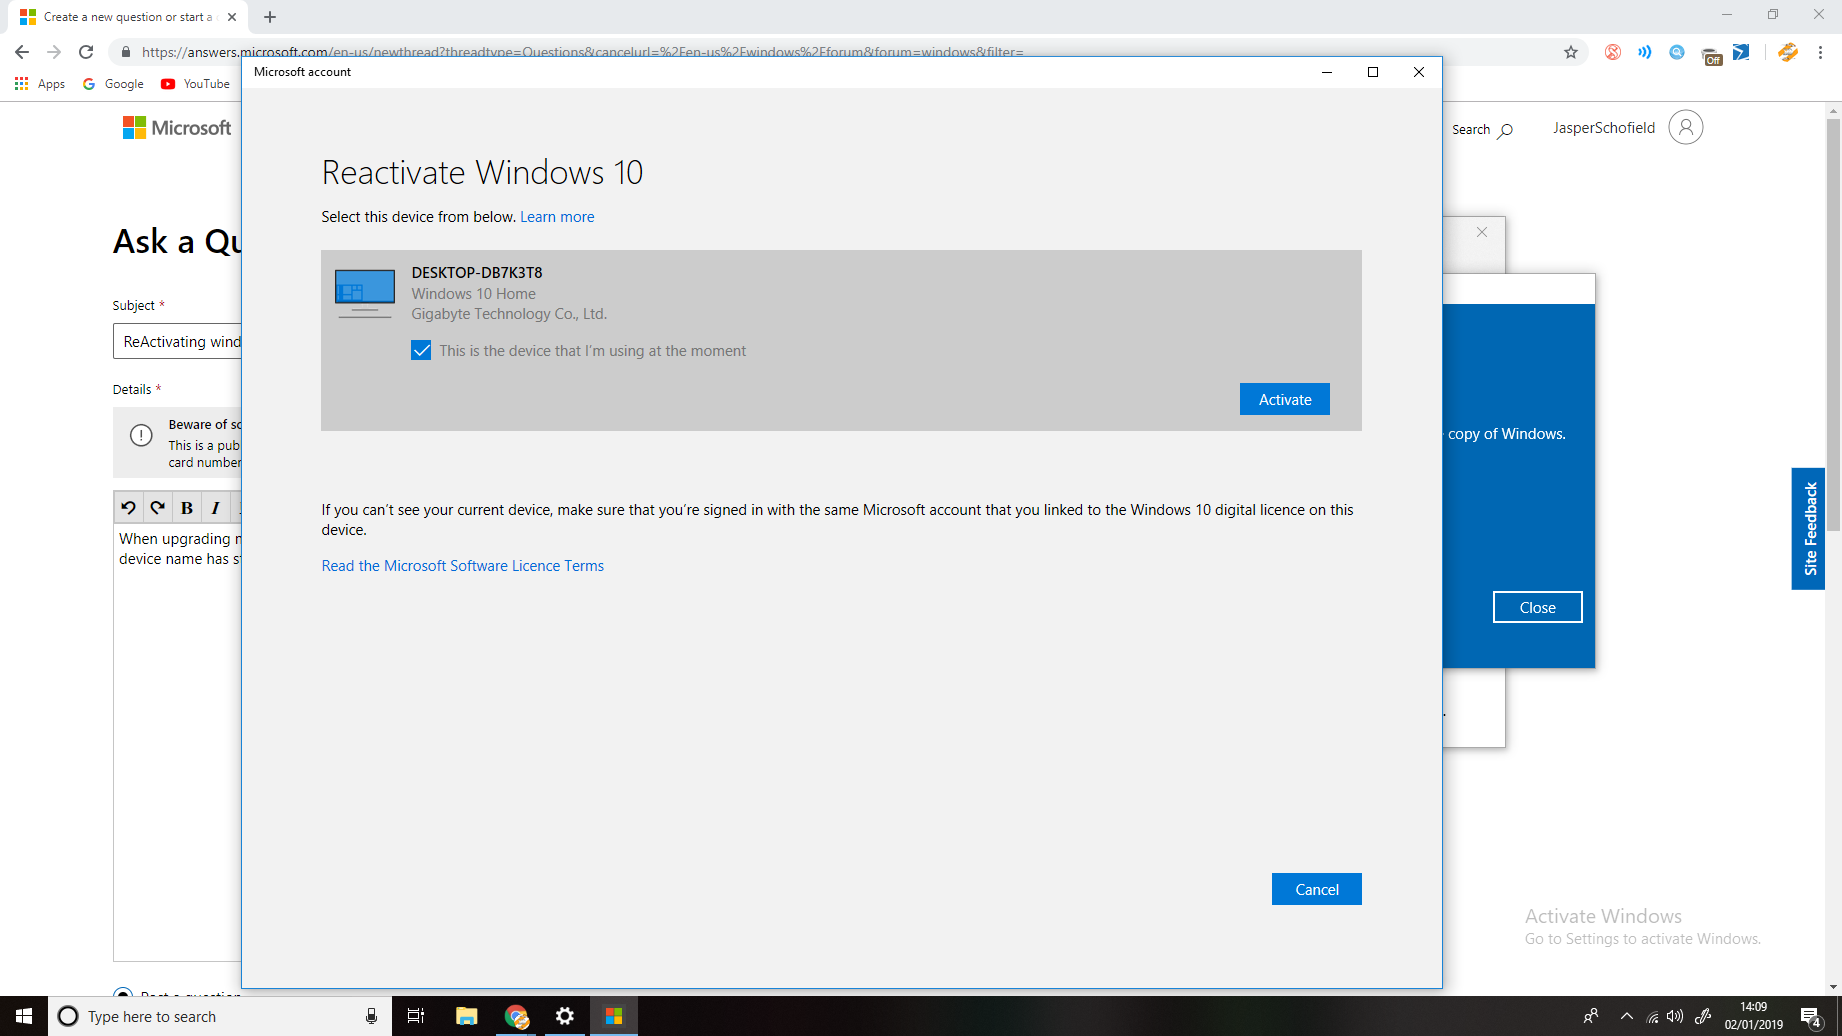Open the volume tray icon
1842x1036 pixels.
coord(1675,1016)
